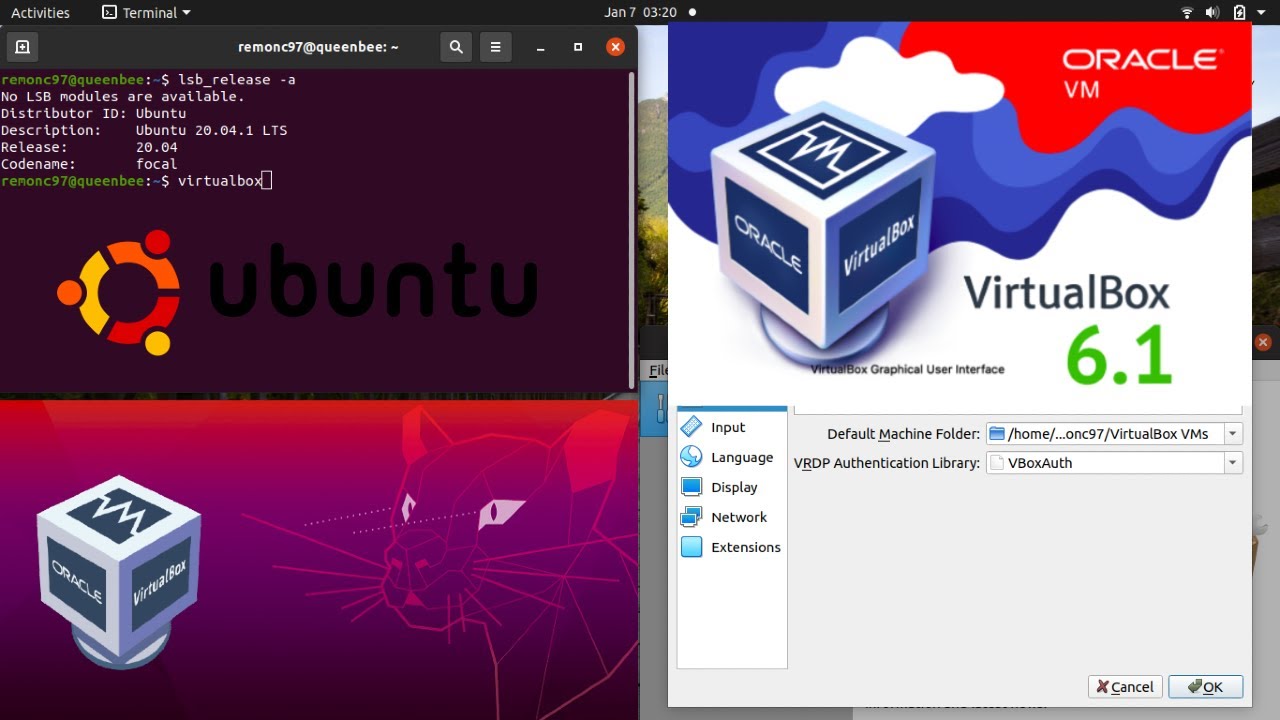
Task: Open the system menu arrow in top bar
Action: pos(1262,13)
